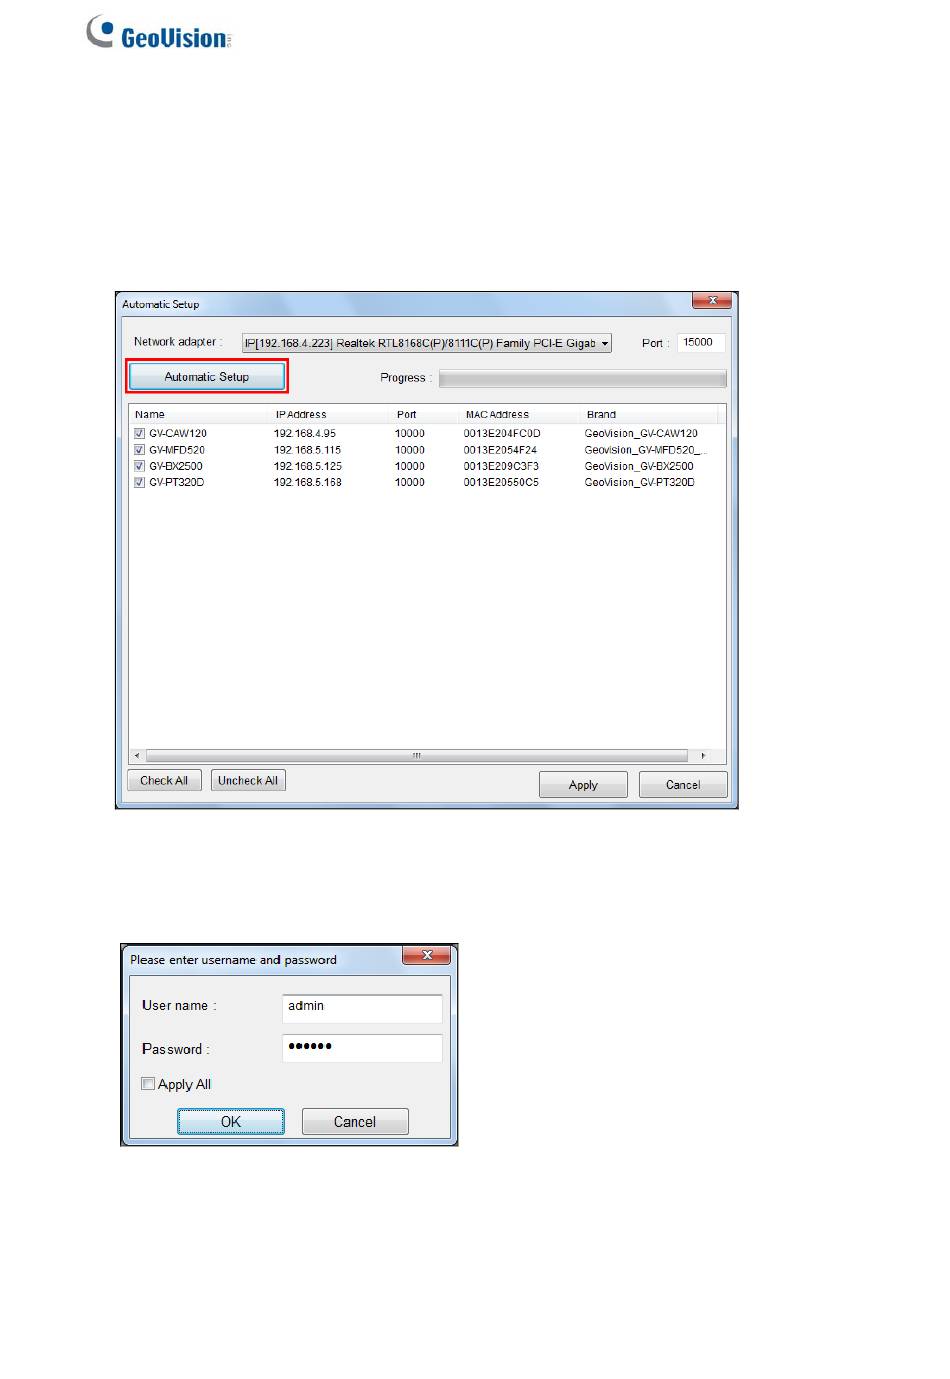950x1379 pixels.
Task: Uncheck the GV-MFD520 checkbox
Action: [140, 450]
